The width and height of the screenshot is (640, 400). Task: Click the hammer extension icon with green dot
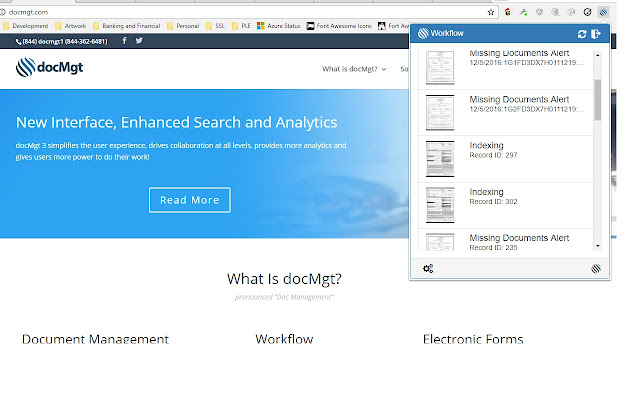[x=523, y=12]
